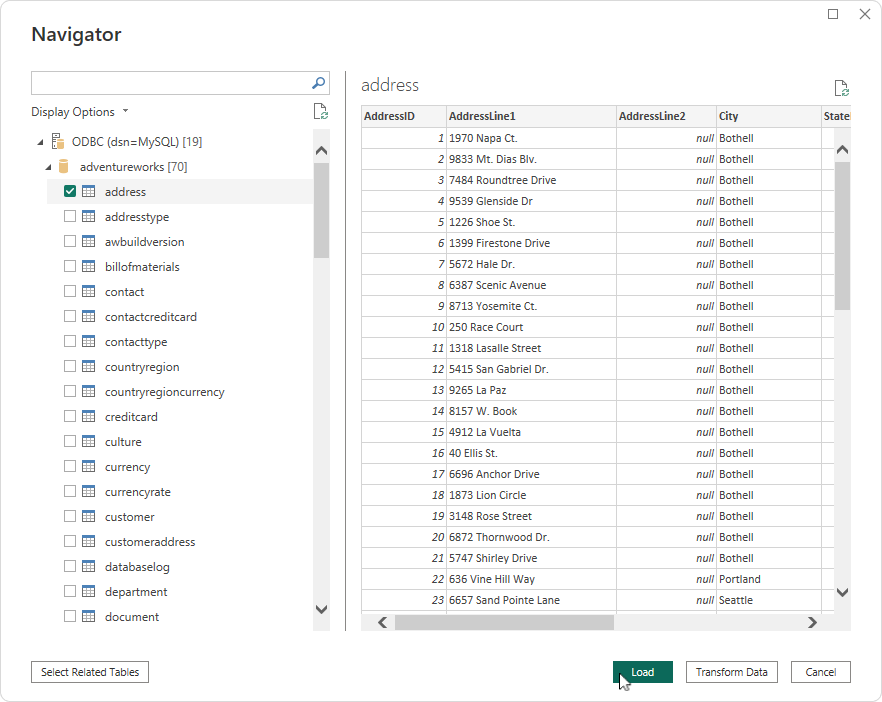
Task: Check the addresstype table checkbox
Action: click(x=70, y=217)
